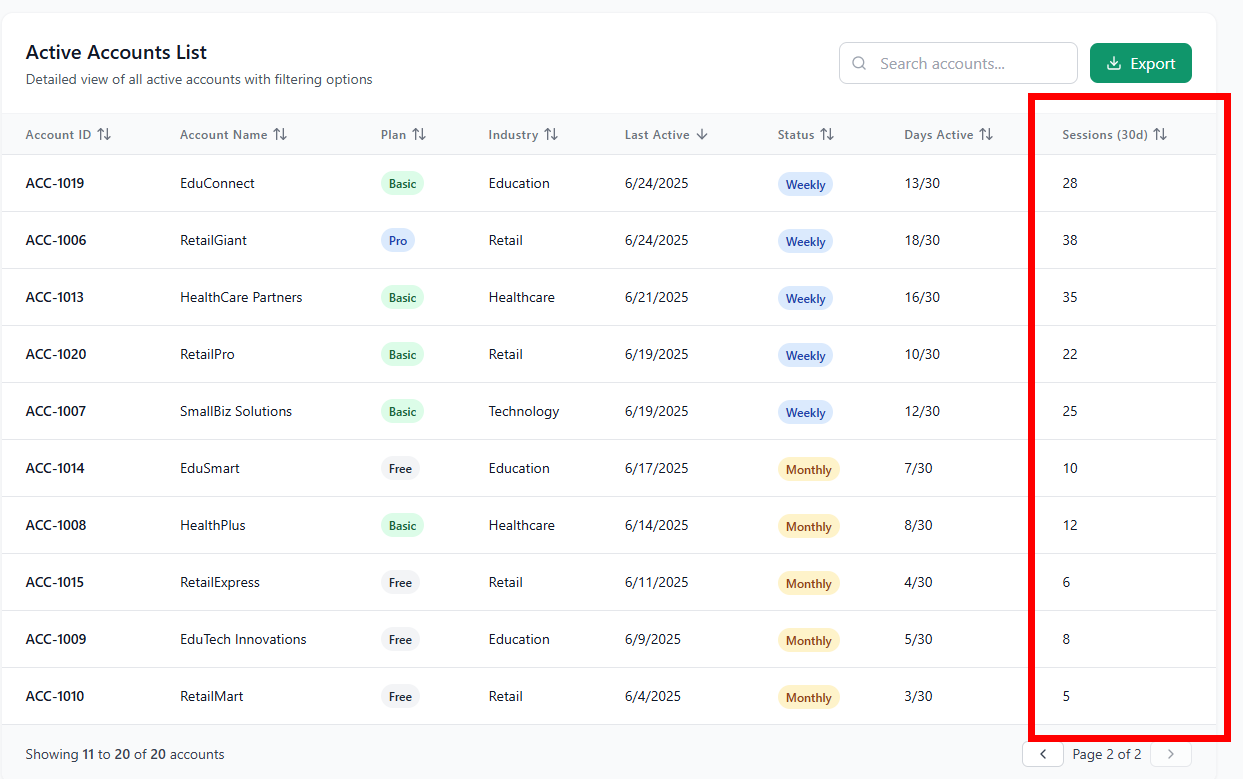
Task: Click SmallBiz Solutions account name
Action: (236, 411)
